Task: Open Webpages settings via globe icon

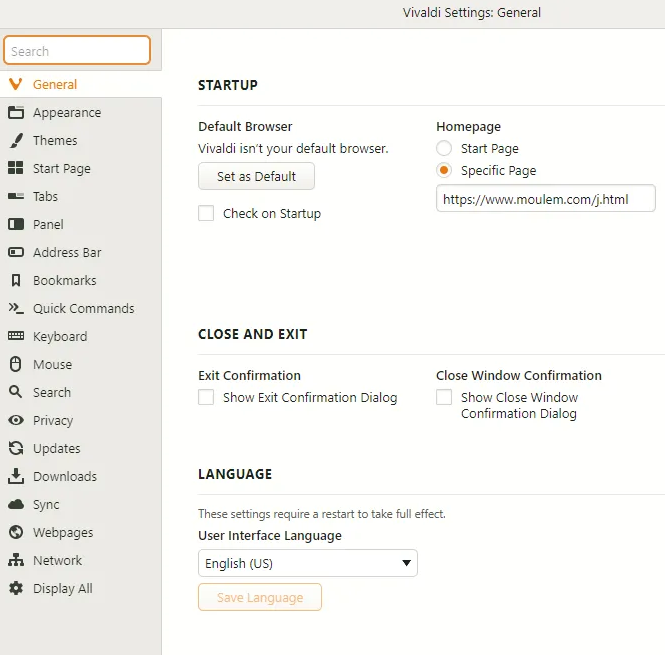Action: point(16,533)
